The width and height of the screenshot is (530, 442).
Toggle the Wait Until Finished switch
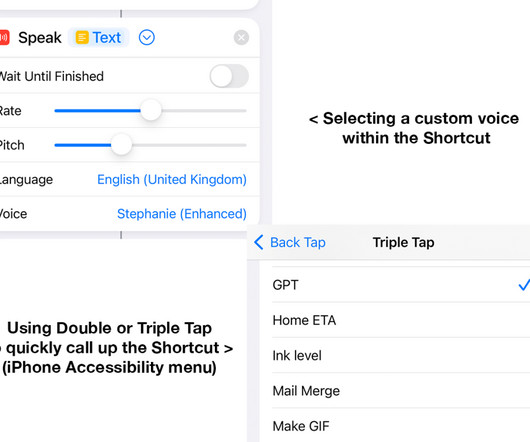229,76
